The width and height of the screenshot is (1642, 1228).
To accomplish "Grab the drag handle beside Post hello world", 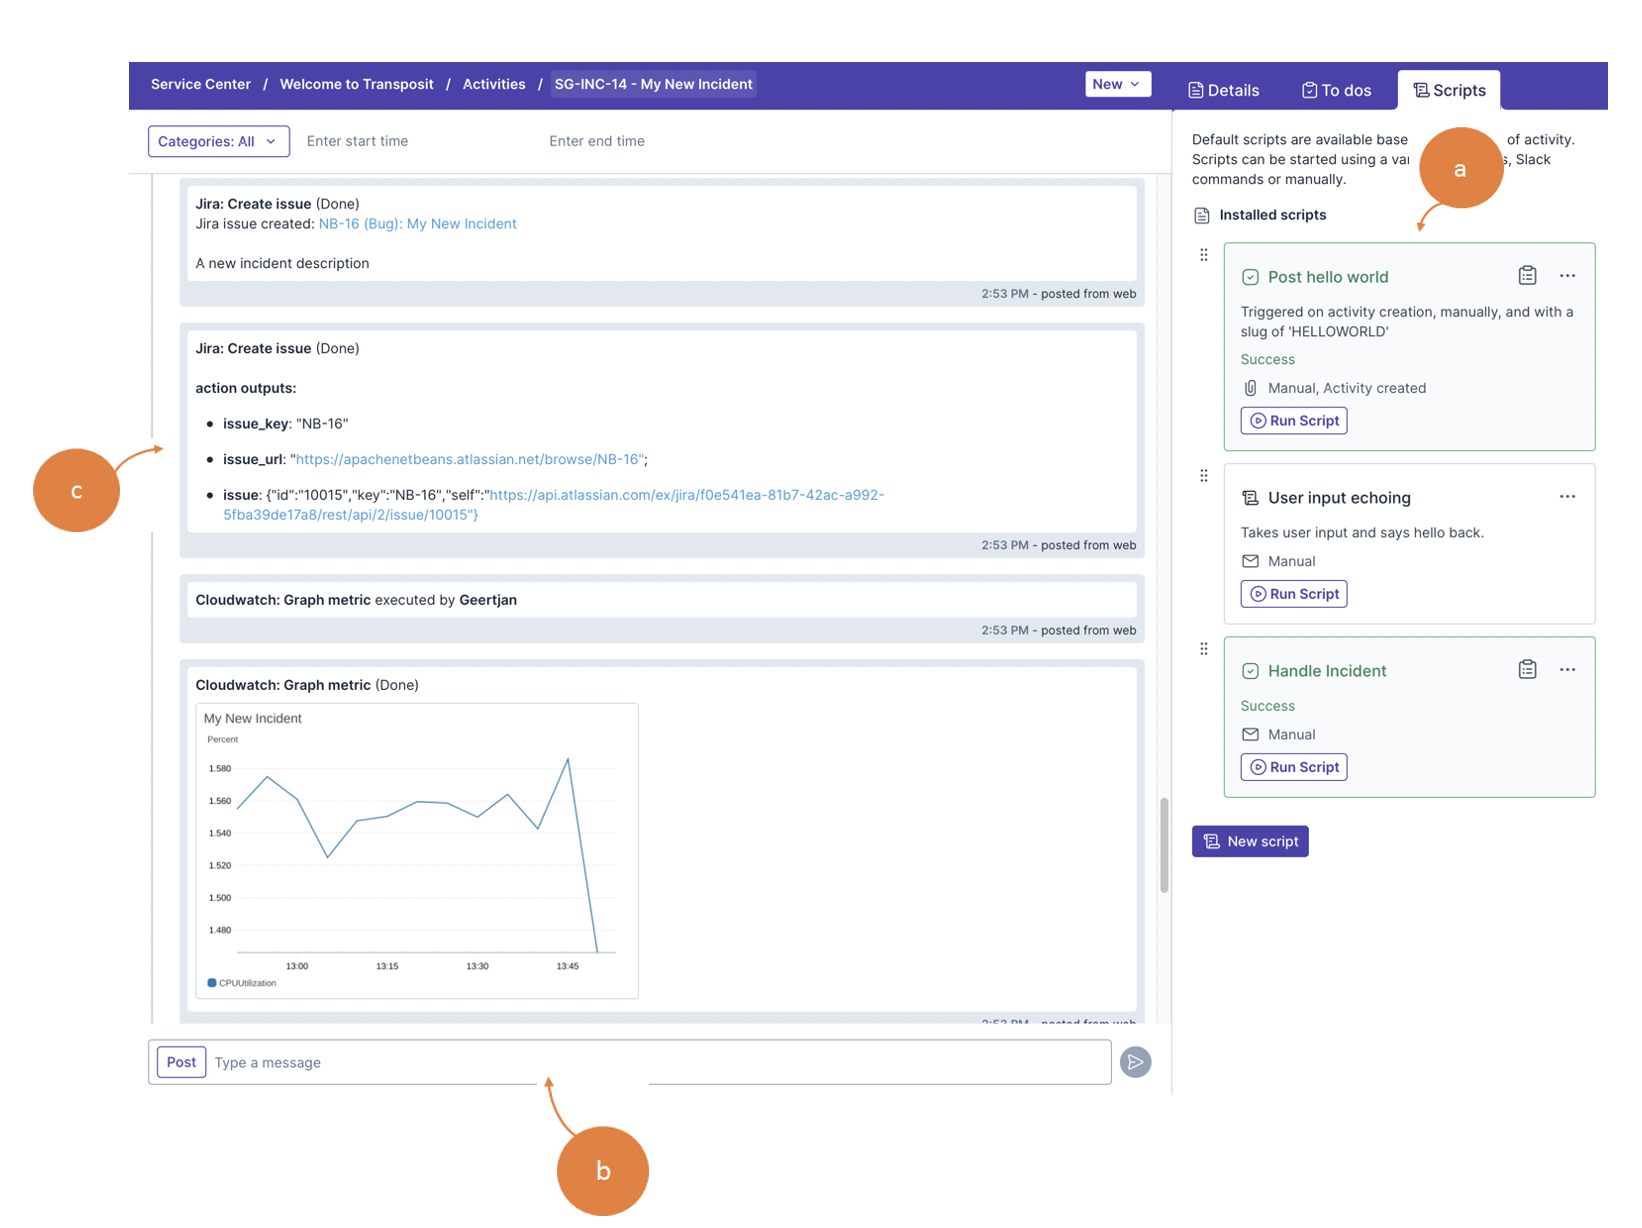I will 1204,255.
